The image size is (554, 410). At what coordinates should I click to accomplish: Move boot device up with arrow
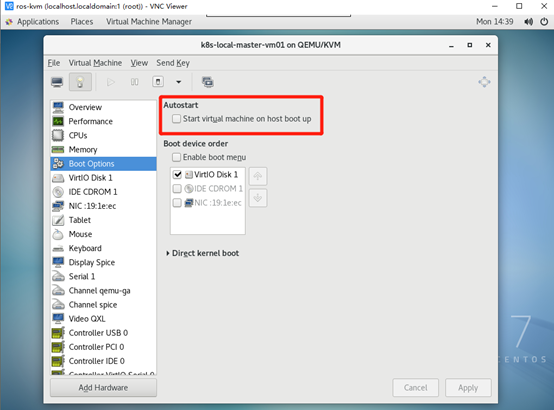tap(258, 176)
